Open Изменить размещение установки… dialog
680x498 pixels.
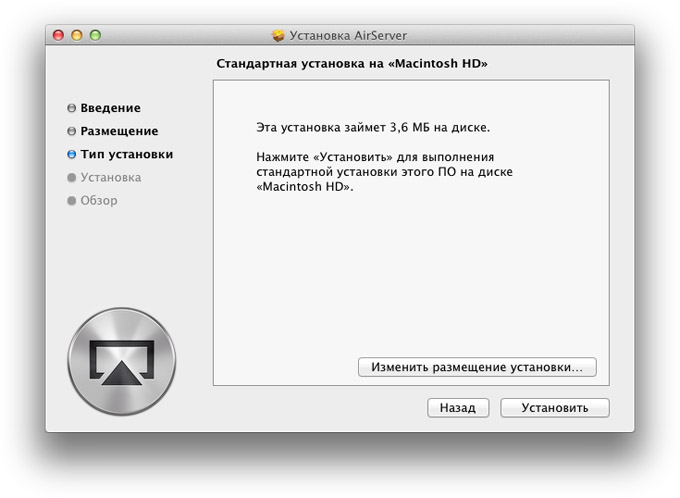(x=477, y=367)
